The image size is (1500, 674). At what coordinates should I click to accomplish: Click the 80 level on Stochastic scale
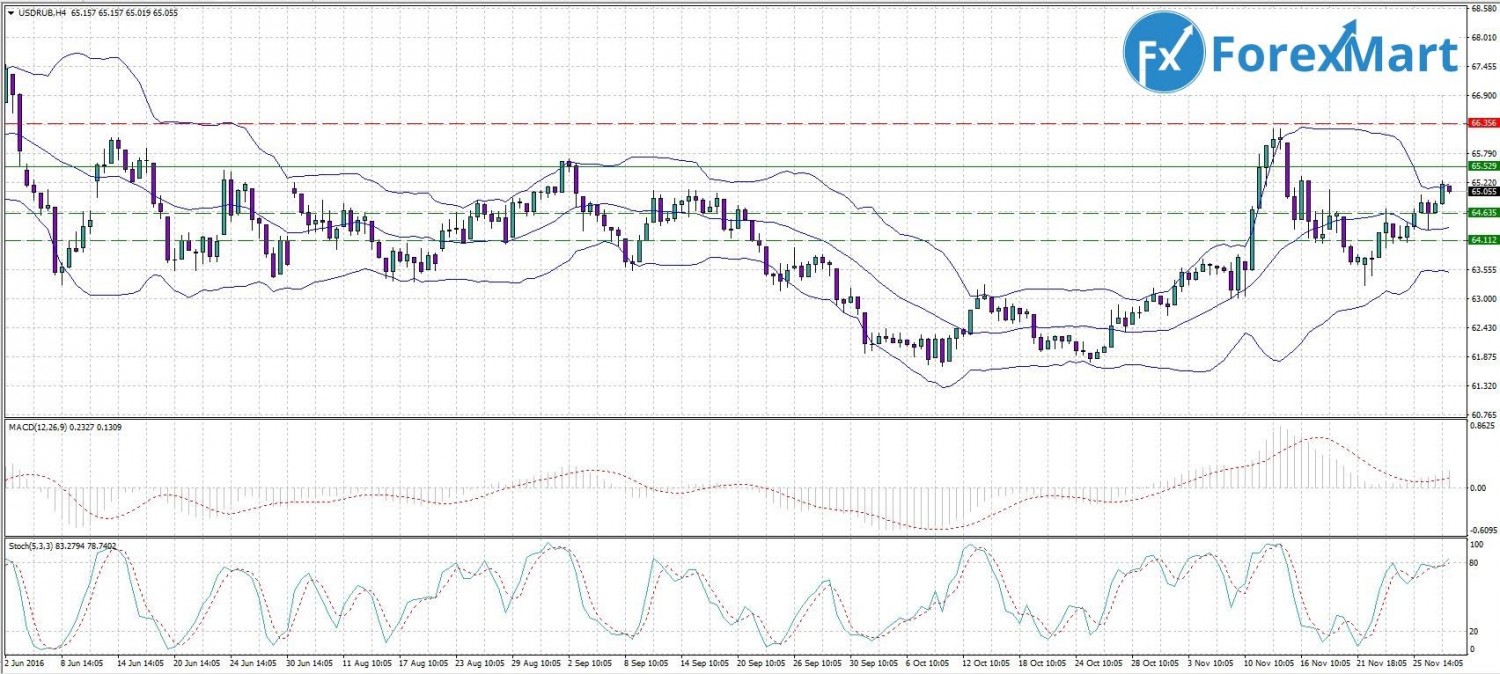1474,564
